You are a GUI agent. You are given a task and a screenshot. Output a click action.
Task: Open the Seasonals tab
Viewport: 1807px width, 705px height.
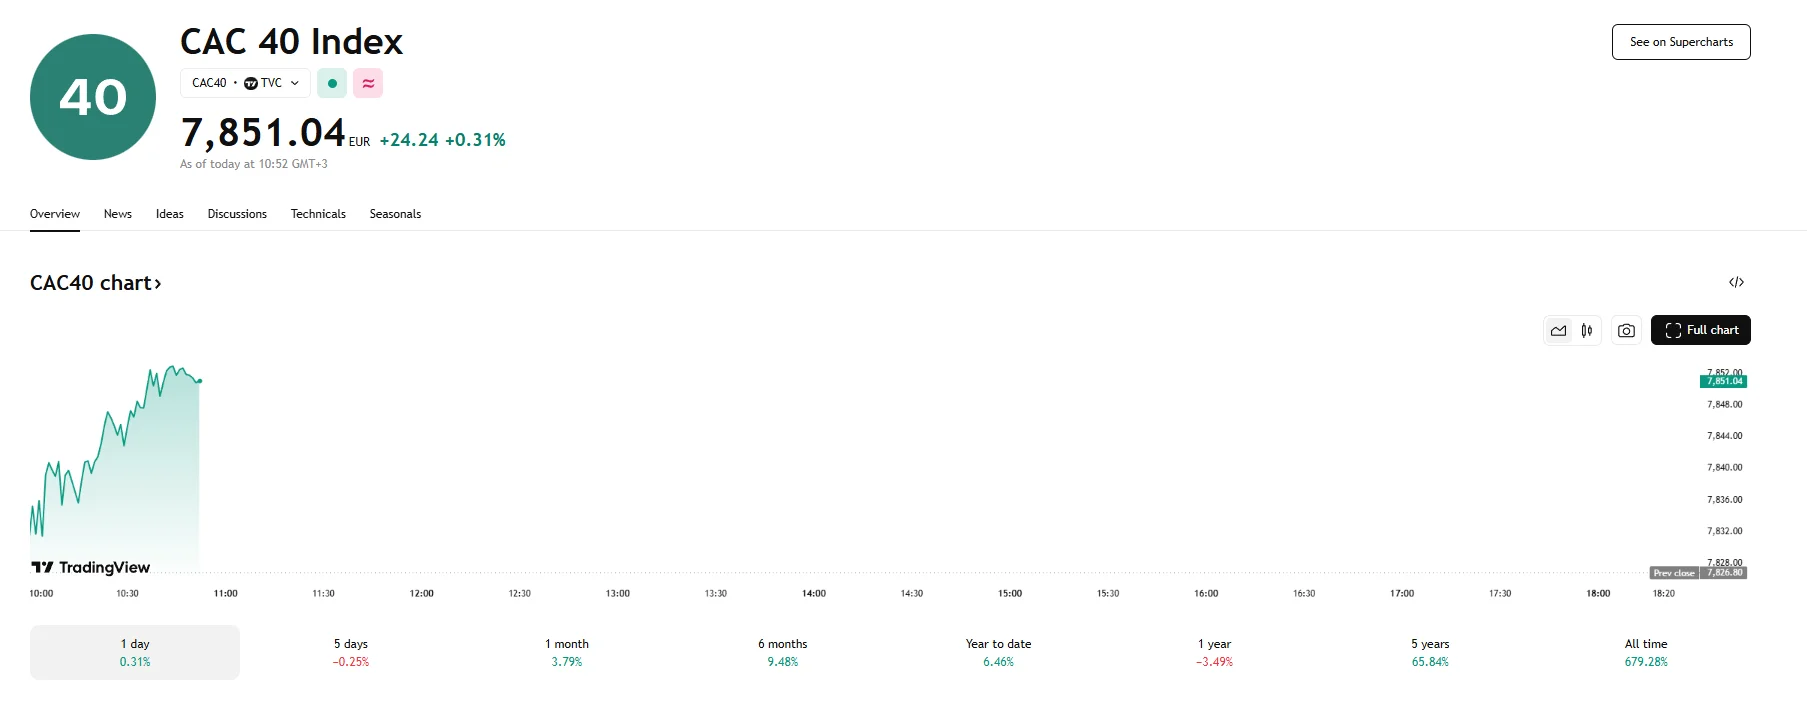click(395, 213)
